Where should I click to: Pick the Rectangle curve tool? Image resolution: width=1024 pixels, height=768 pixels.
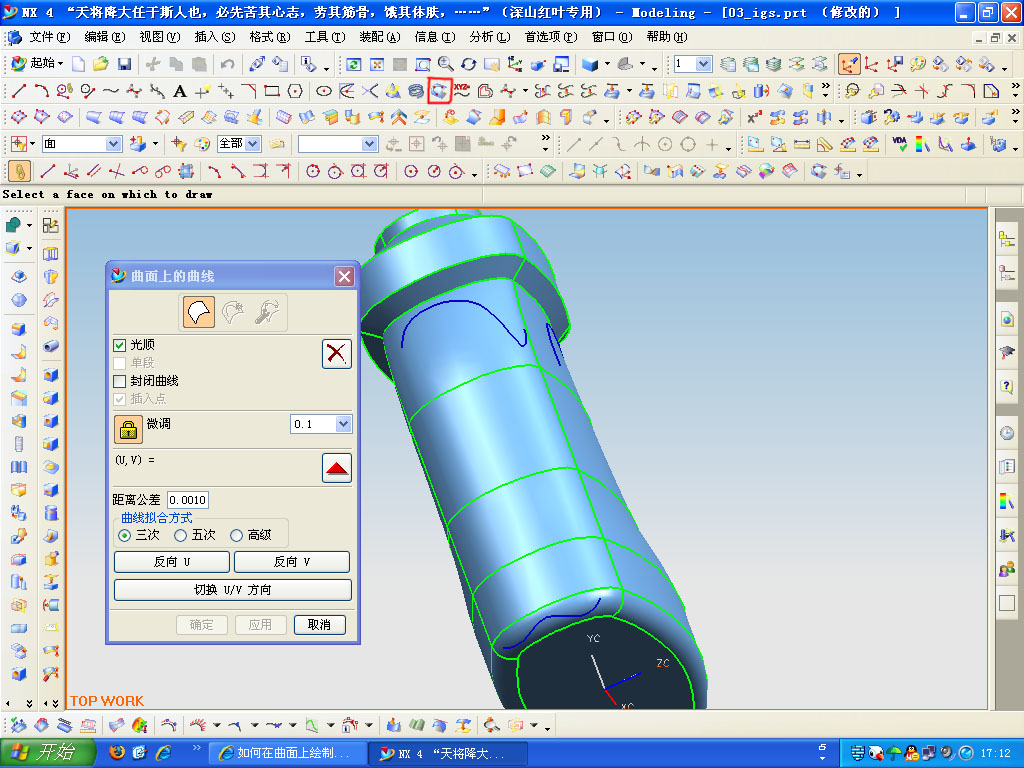click(x=272, y=91)
